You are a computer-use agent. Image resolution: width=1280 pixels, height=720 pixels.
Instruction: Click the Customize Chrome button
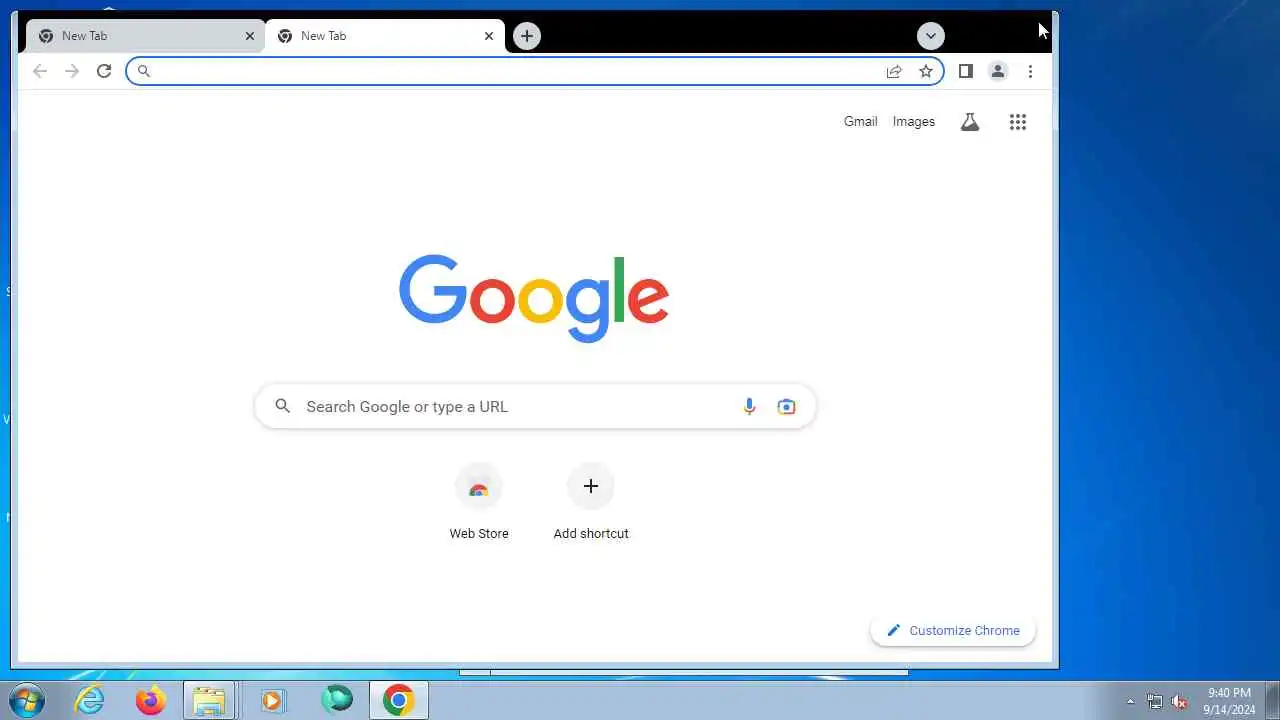pyautogui.click(x=953, y=631)
